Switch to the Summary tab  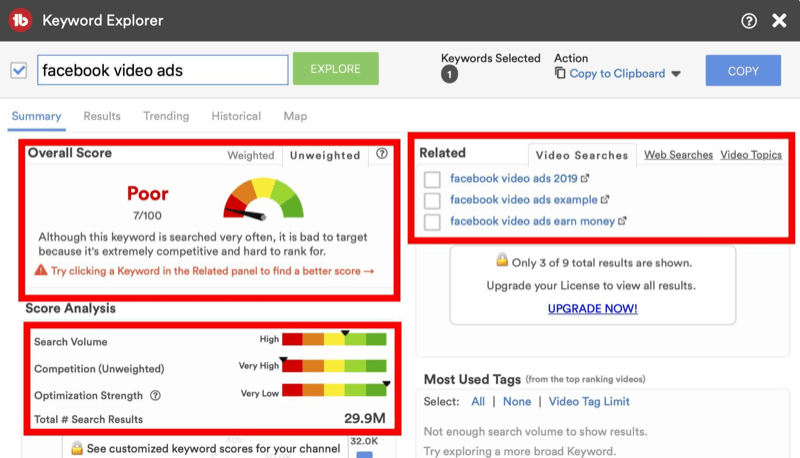click(36, 116)
